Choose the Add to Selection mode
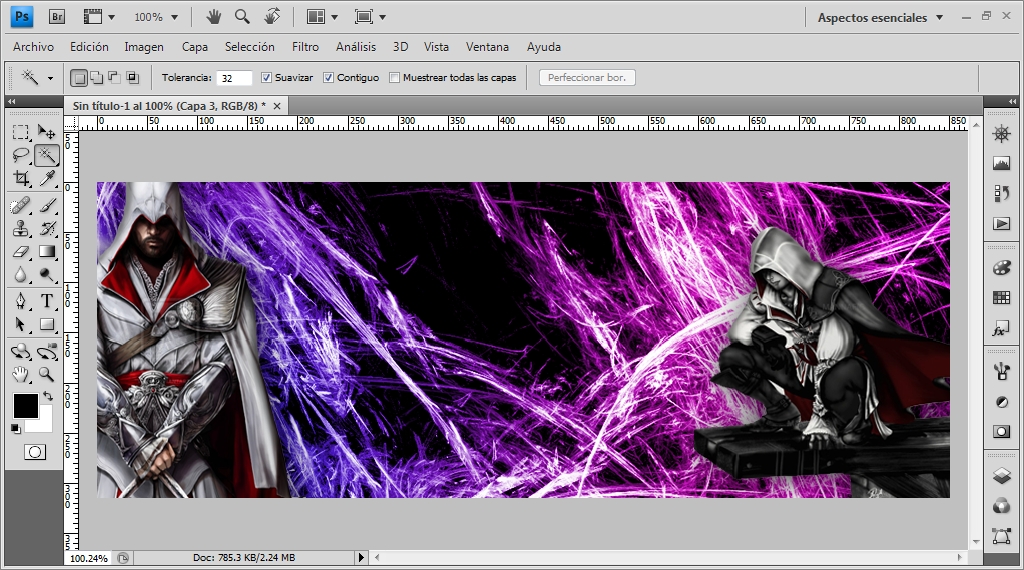The height and width of the screenshot is (570, 1024). (97, 78)
